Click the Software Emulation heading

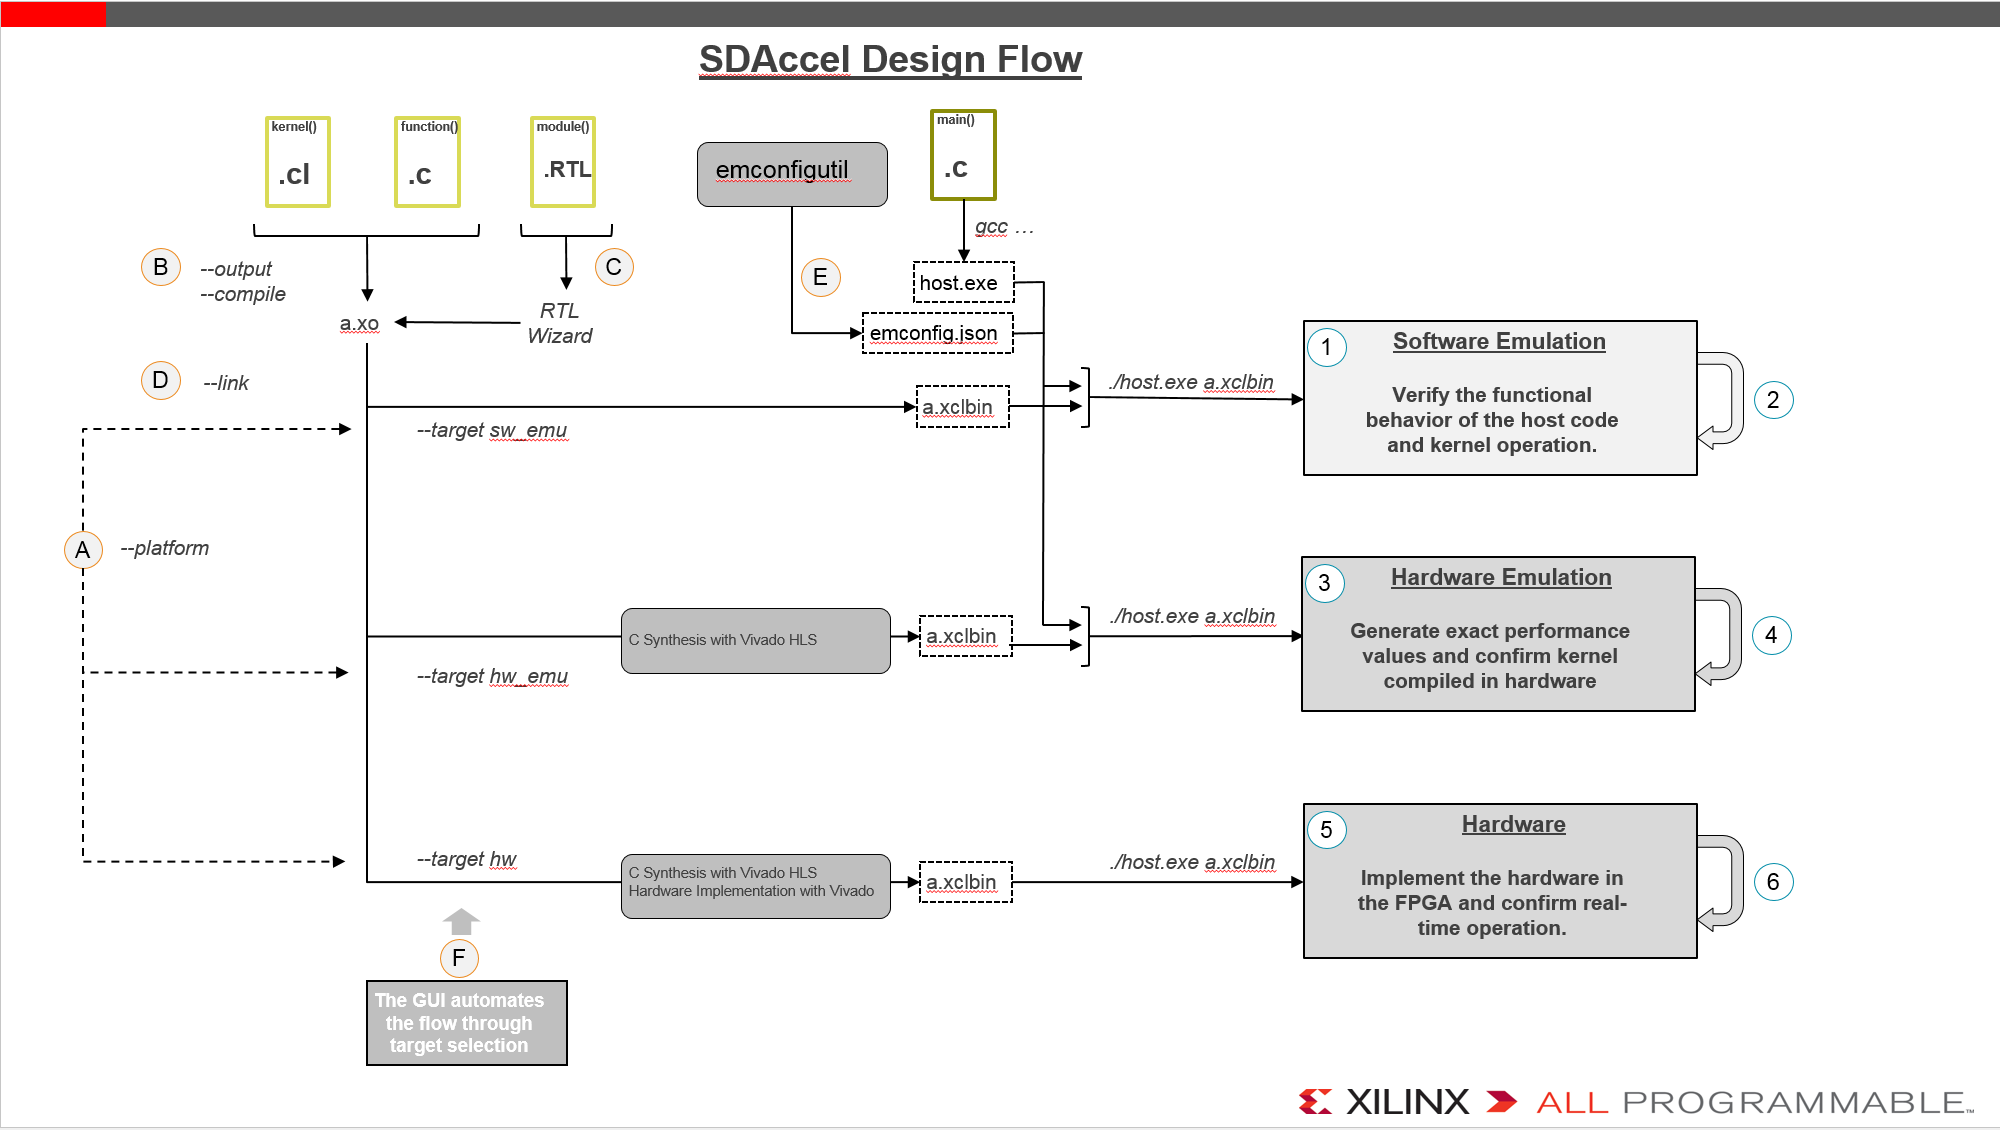tap(1499, 342)
